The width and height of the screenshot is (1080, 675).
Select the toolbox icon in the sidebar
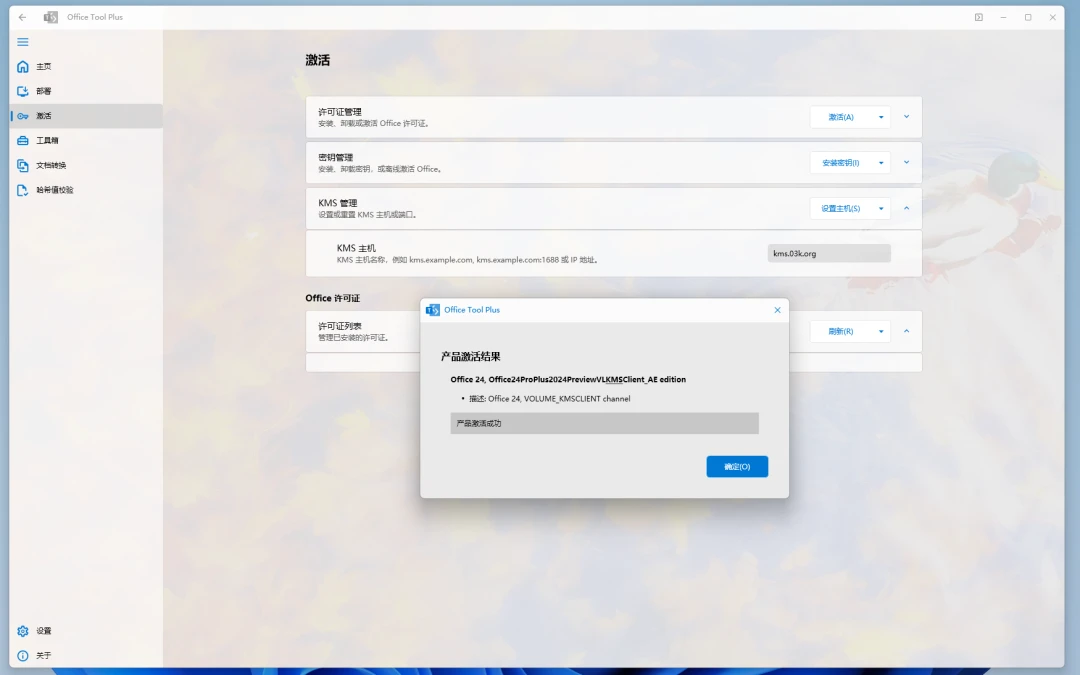(x=23, y=141)
